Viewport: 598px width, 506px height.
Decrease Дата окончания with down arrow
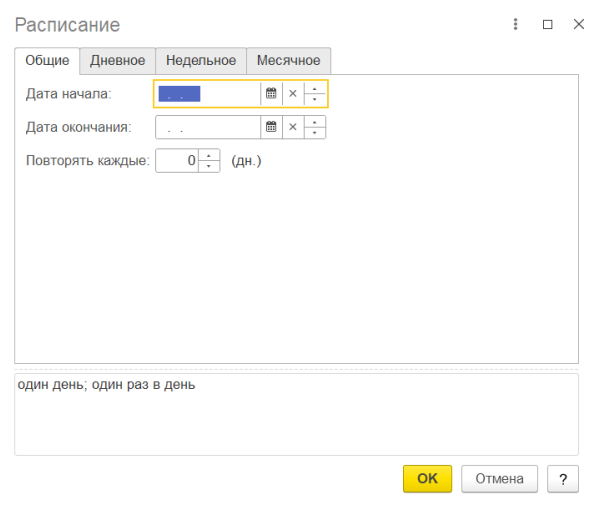click(x=315, y=133)
